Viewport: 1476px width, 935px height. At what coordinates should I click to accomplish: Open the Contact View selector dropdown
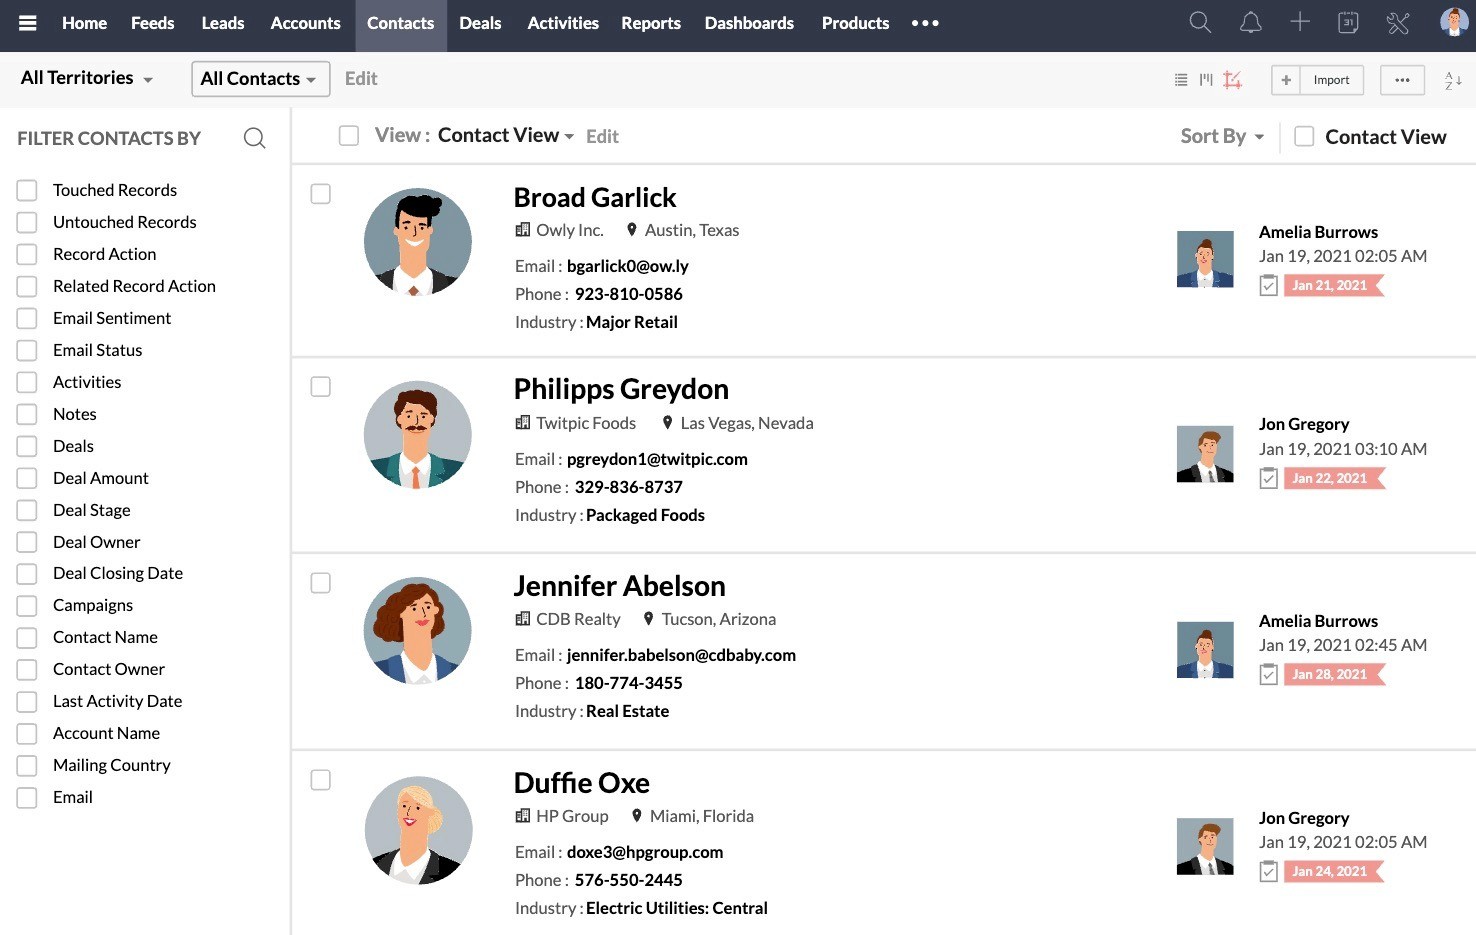506,135
